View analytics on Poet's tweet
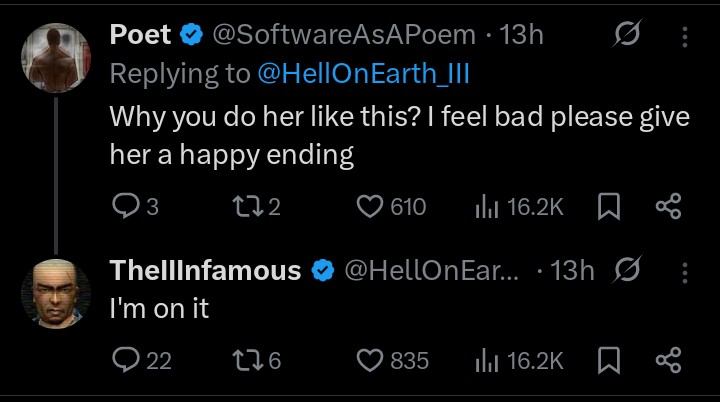720x402 pixels. (486, 207)
